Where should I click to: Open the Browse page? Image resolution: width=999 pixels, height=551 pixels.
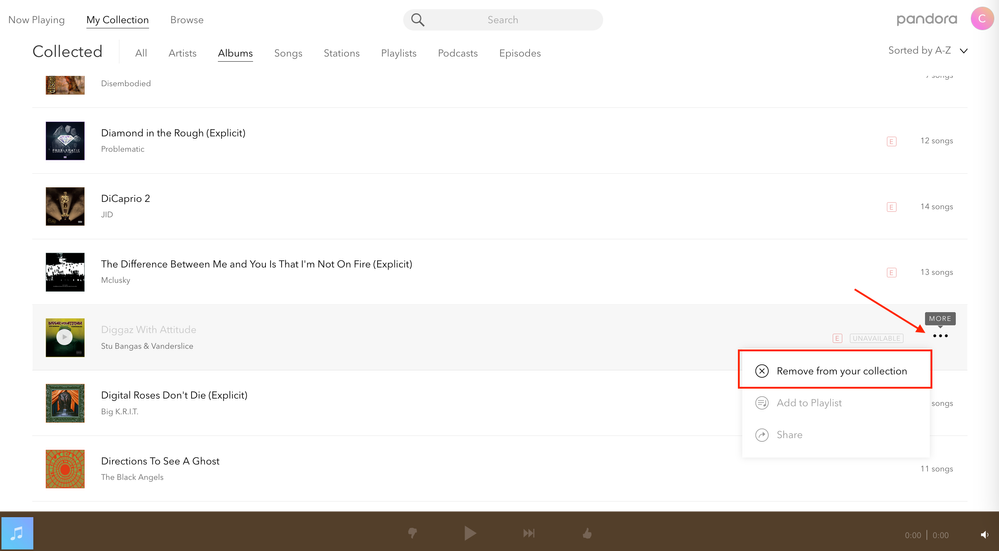[186, 20]
